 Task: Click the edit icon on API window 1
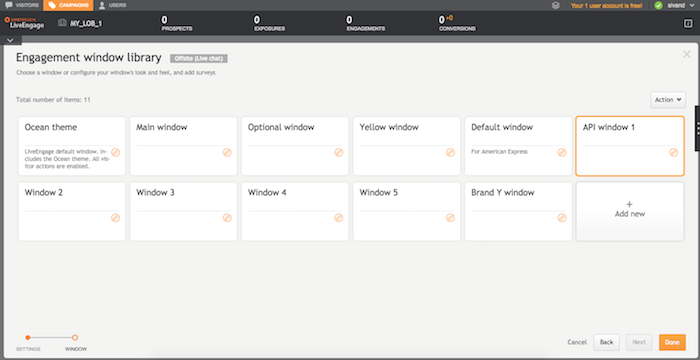click(x=674, y=152)
